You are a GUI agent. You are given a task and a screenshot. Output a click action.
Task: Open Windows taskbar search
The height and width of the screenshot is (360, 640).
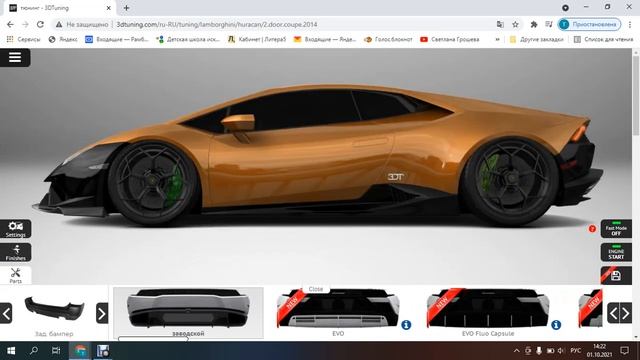(34, 351)
